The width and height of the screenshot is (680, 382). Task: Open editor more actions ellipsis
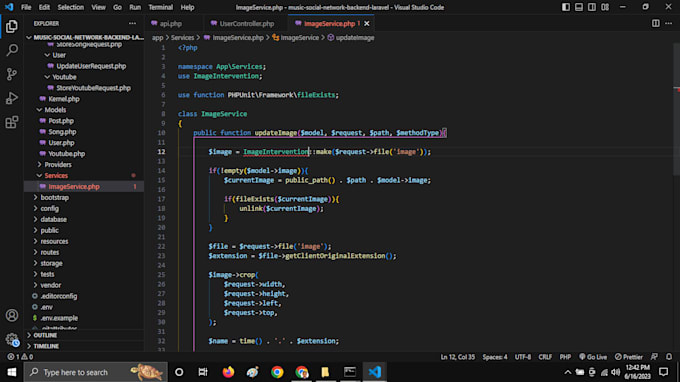[669, 23]
